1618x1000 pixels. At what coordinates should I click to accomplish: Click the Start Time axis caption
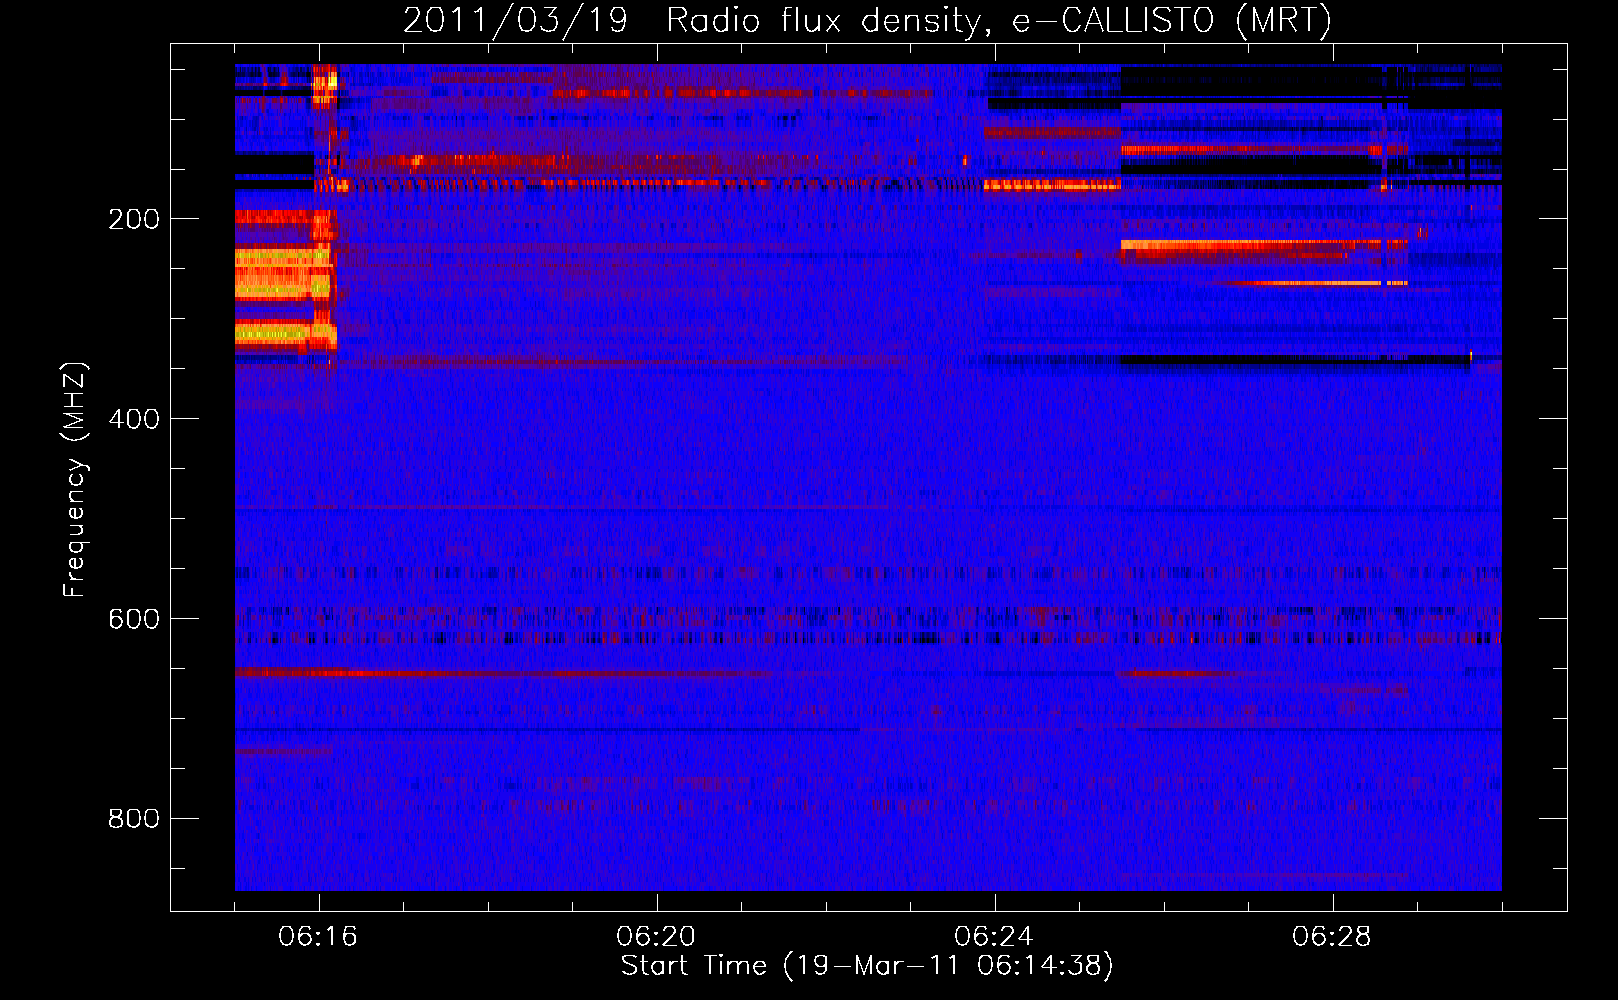(x=867, y=966)
